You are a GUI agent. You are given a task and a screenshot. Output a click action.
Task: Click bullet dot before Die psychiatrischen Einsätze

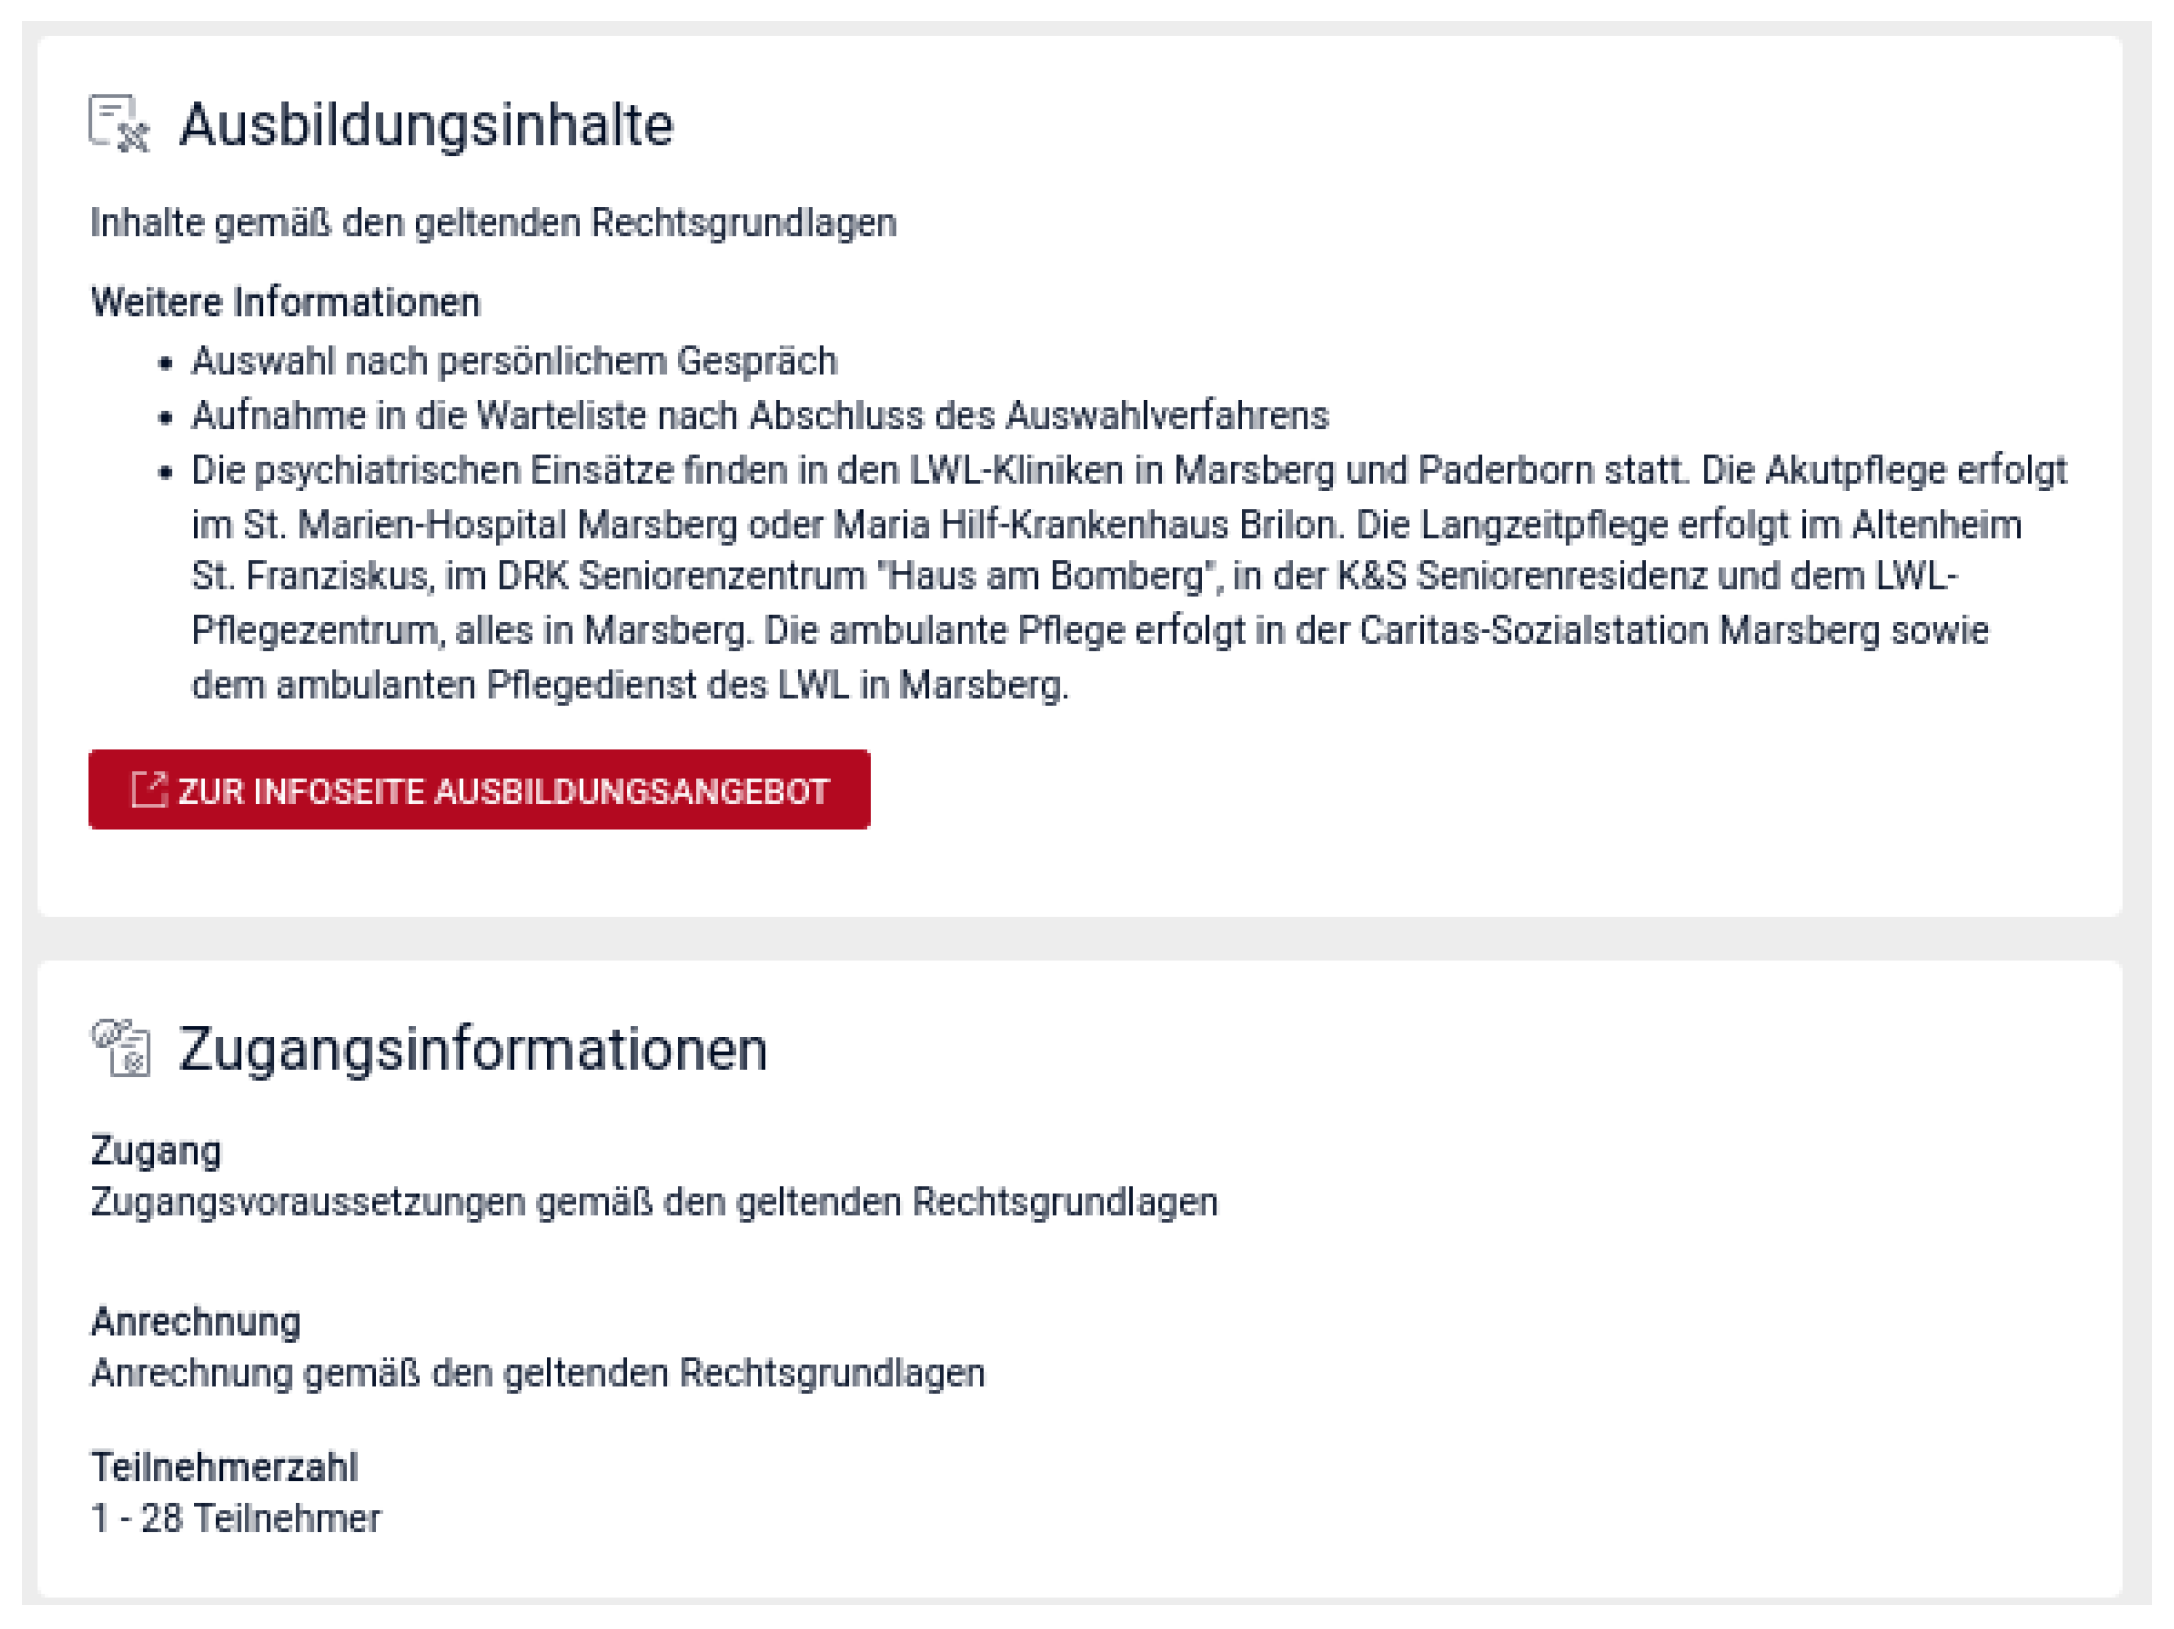[165, 473]
